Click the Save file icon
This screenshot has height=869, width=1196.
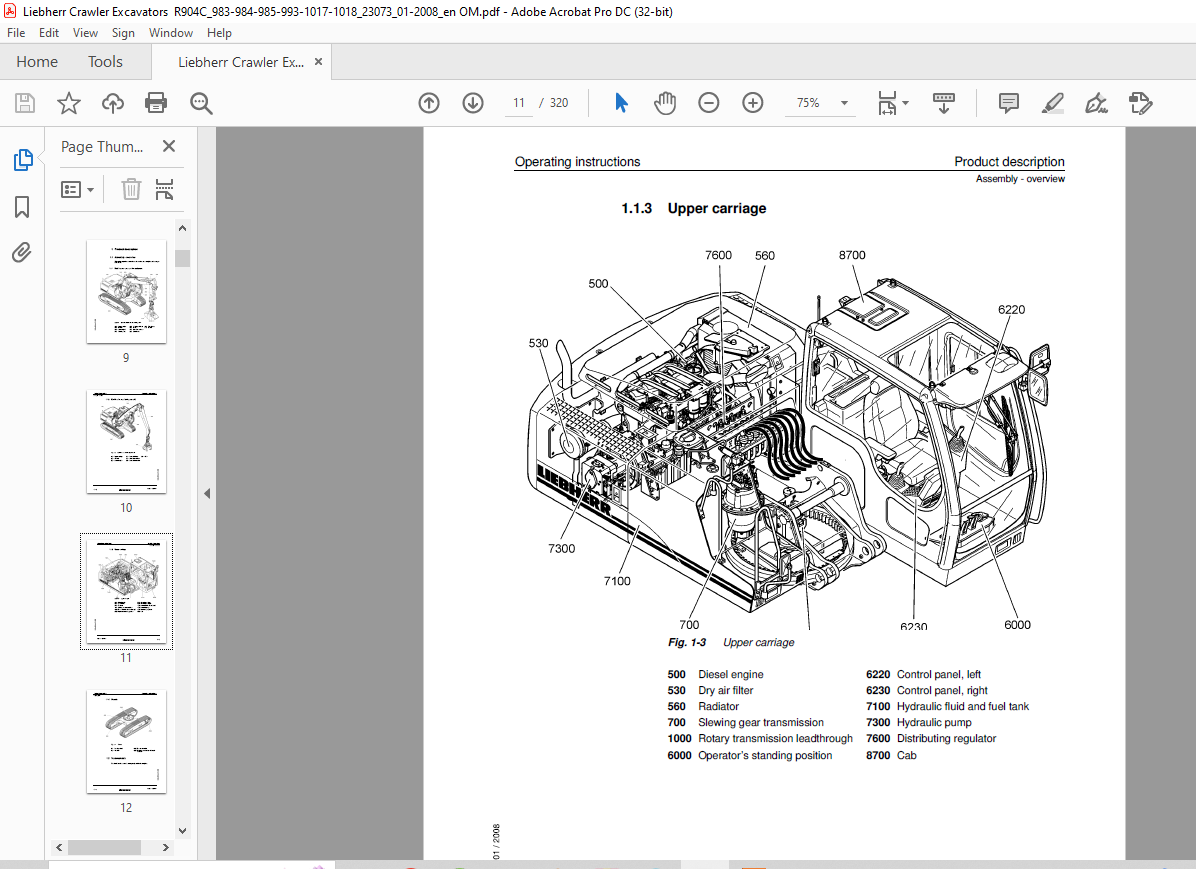[x=25, y=103]
